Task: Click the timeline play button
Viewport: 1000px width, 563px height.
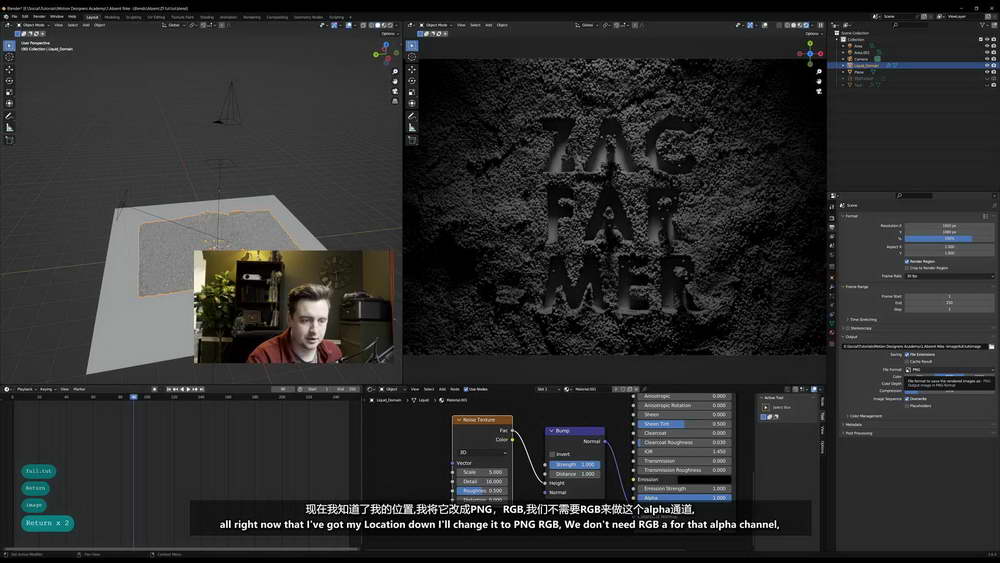Action: click(x=188, y=389)
